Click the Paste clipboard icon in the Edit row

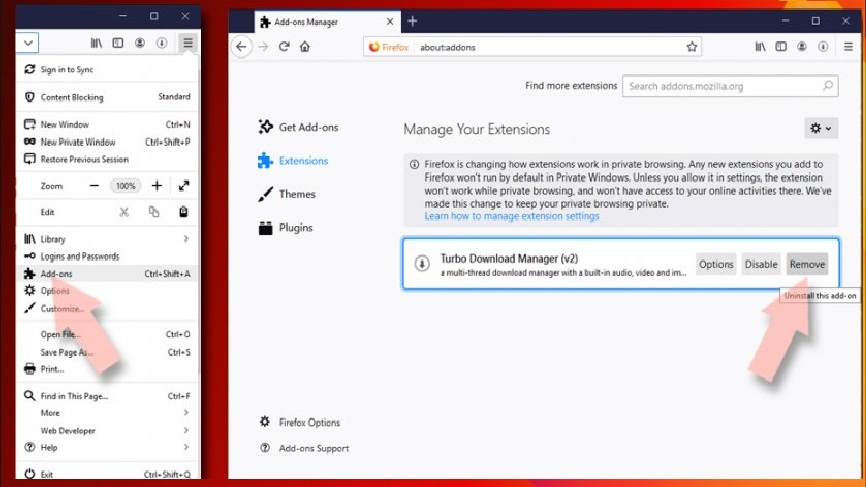[184, 212]
